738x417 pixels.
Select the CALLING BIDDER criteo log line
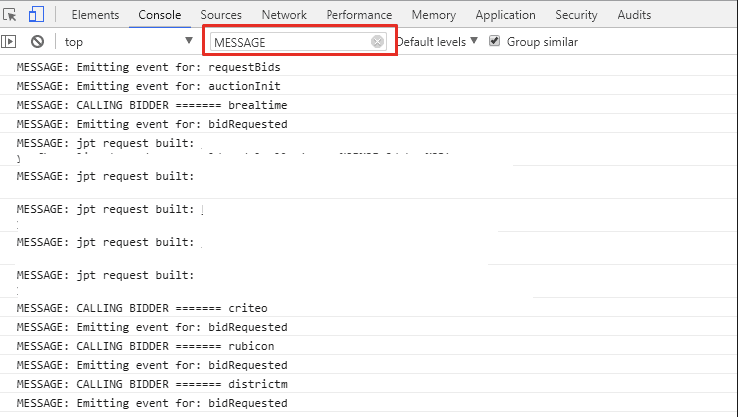[x=142, y=308]
